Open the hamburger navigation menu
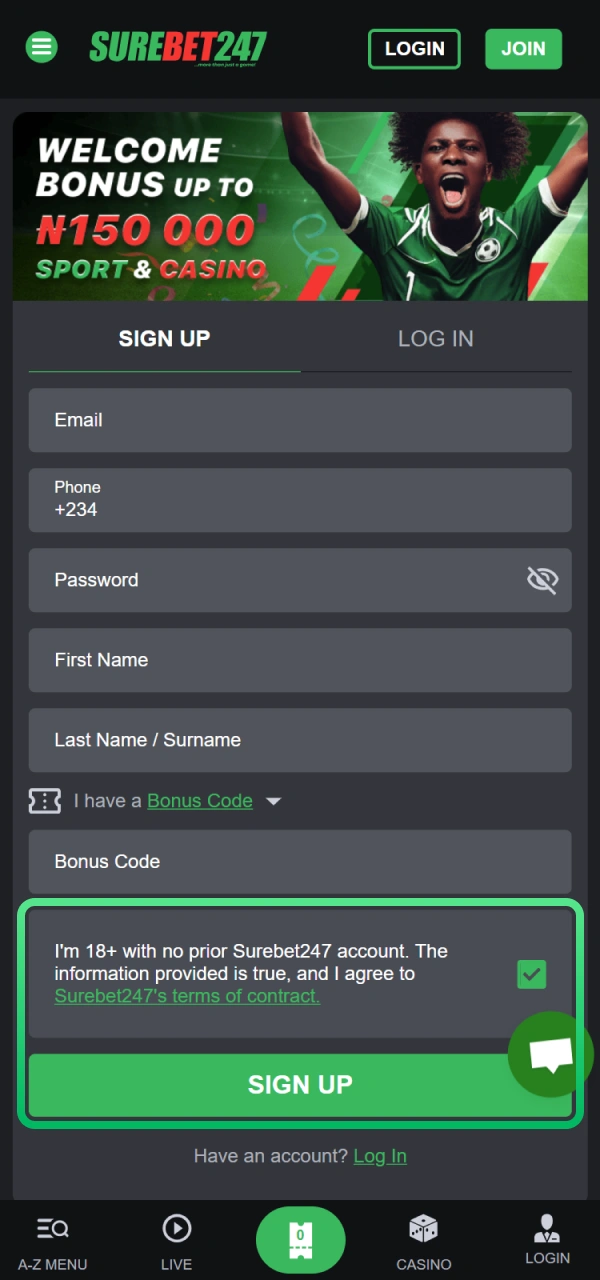Image resolution: width=600 pixels, height=1280 pixels. point(41,47)
